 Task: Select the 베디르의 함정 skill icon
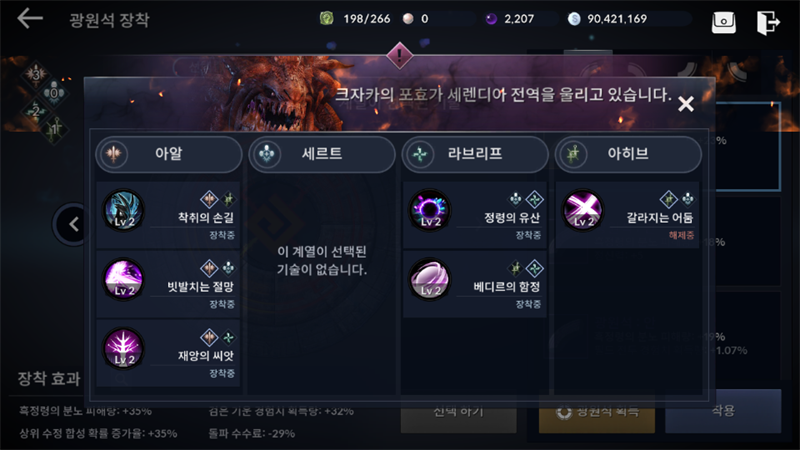pyautogui.click(x=430, y=280)
